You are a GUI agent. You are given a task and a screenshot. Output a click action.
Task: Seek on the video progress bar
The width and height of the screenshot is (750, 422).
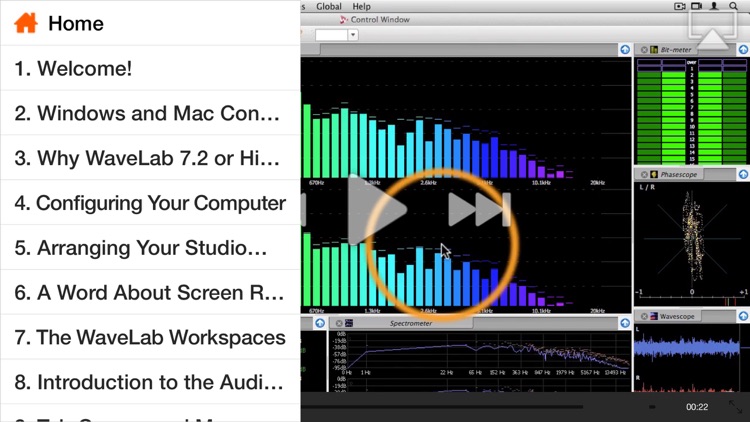[x=441, y=407]
